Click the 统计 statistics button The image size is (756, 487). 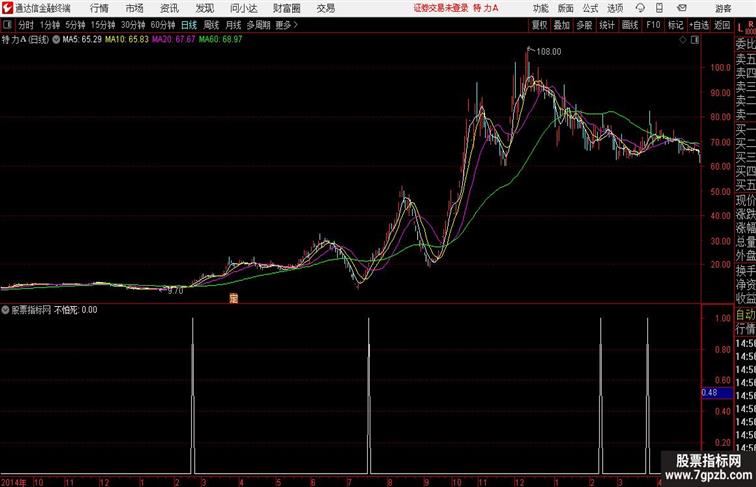(607, 25)
